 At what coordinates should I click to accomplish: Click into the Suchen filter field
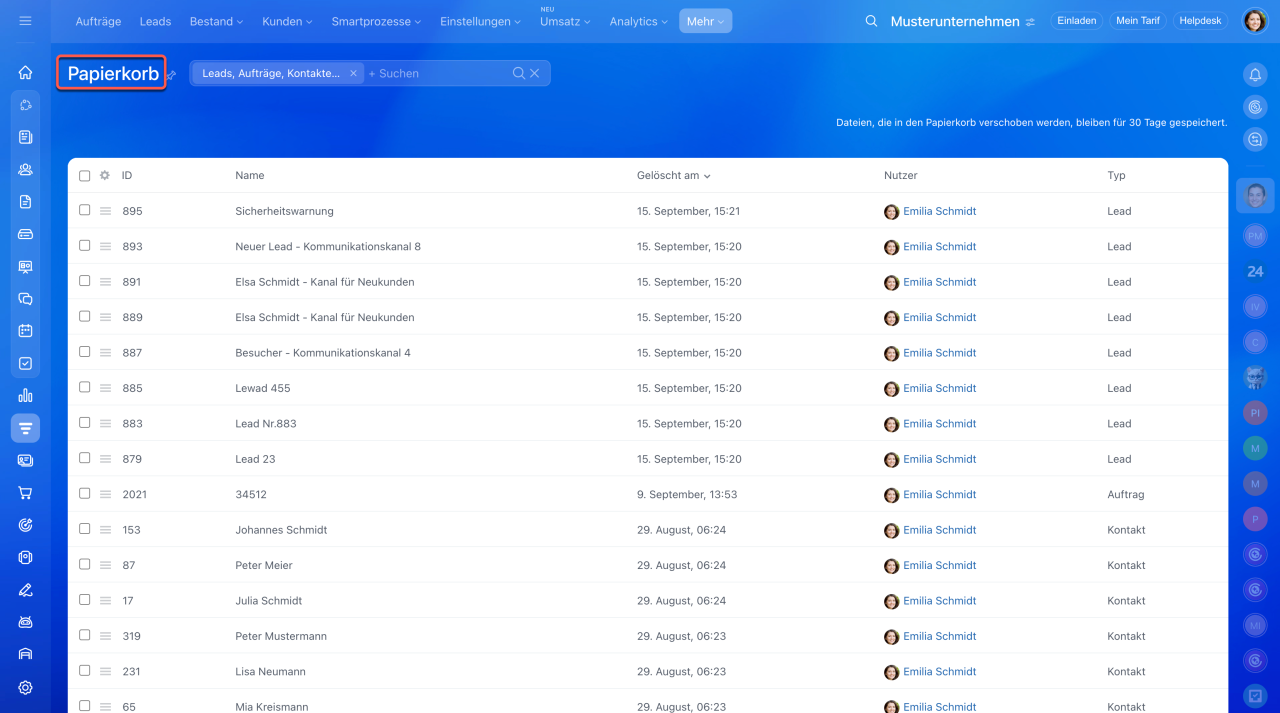click(x=435, y=73)
